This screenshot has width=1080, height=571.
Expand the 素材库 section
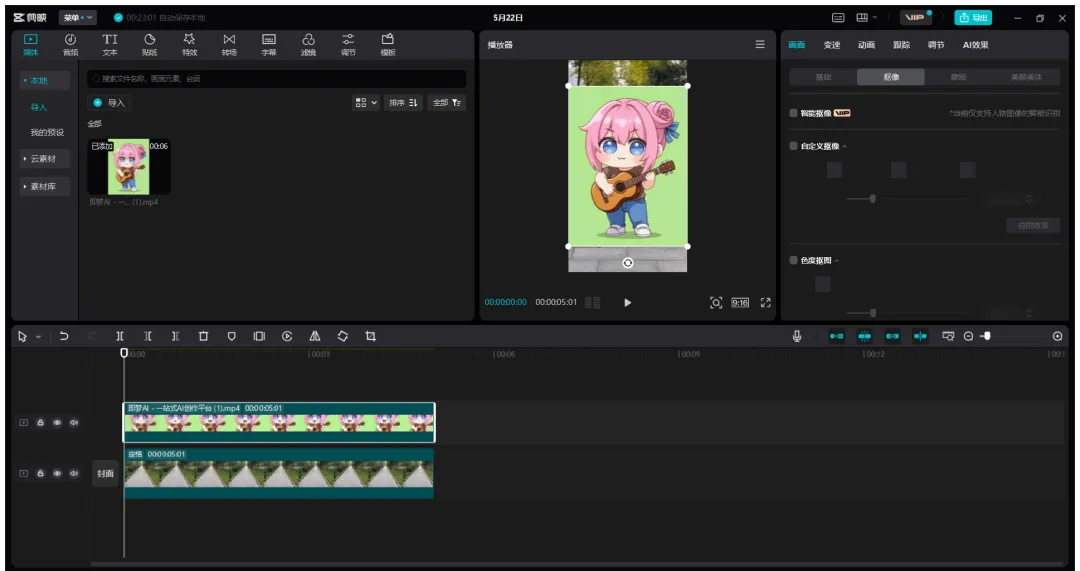click(45, 186)
